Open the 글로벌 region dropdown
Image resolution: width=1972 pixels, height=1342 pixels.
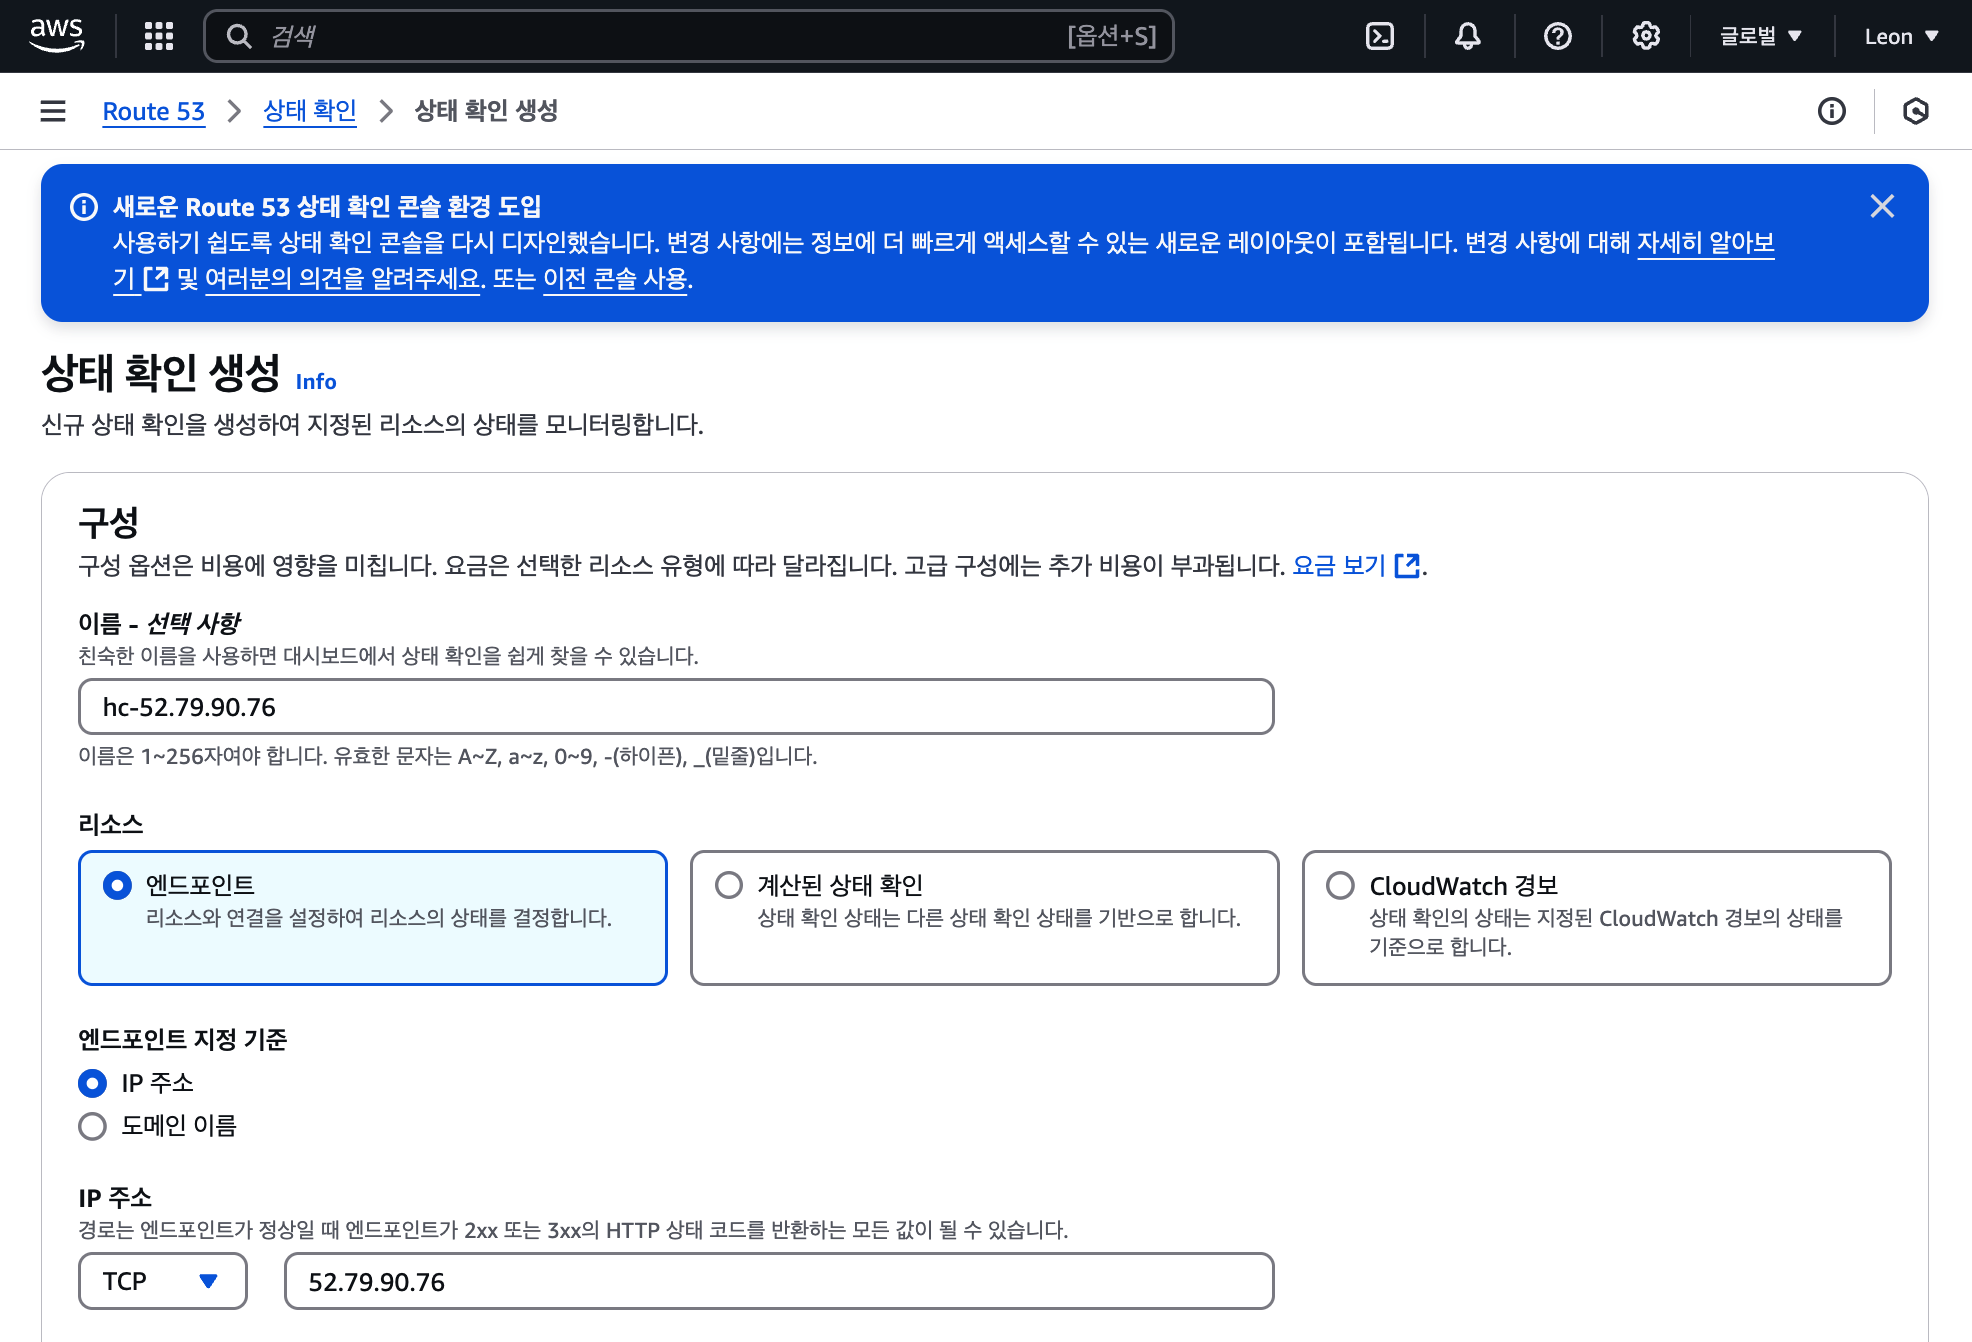tap(1760, 36)
